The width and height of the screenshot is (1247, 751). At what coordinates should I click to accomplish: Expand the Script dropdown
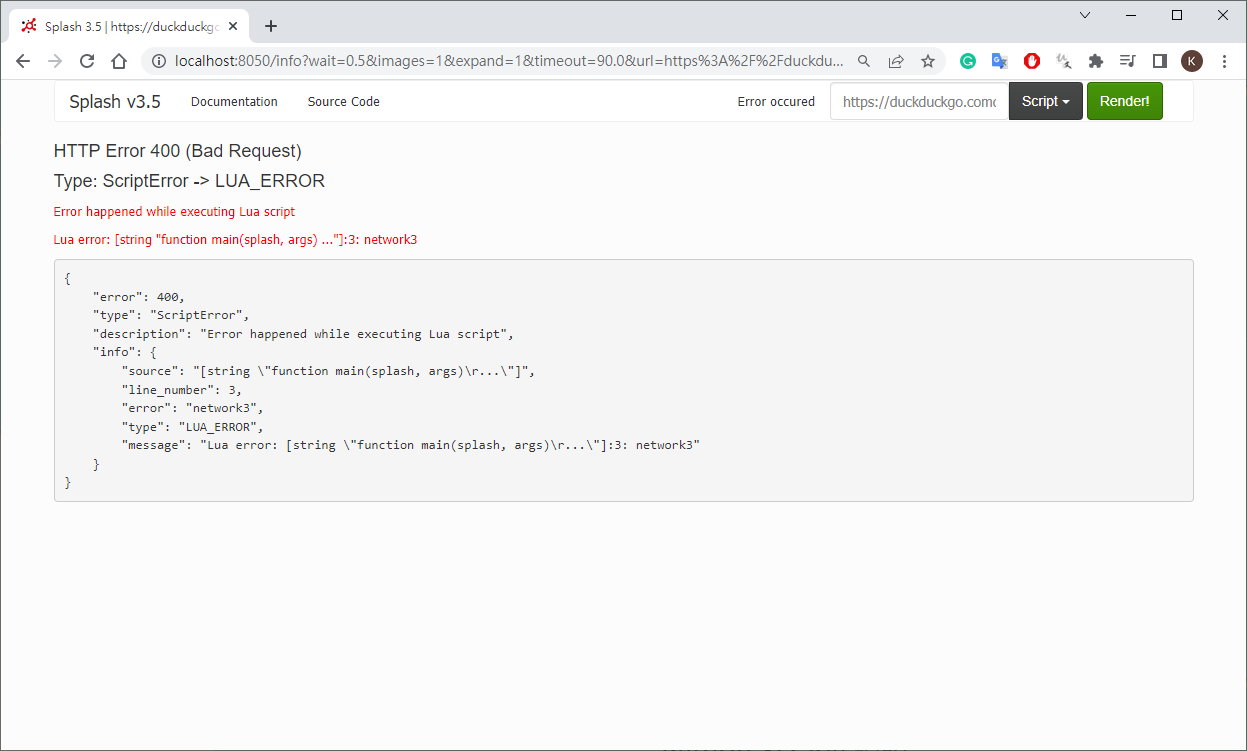tap(1045, 101)
